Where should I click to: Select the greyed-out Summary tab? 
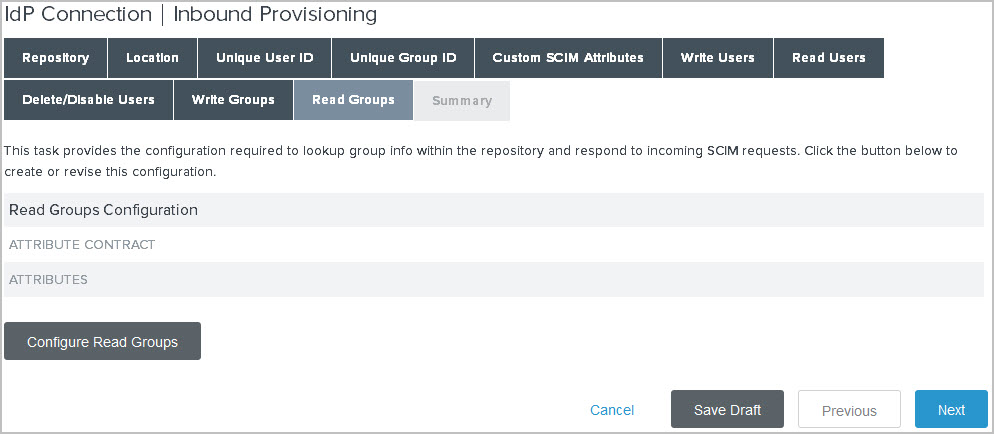461,101
